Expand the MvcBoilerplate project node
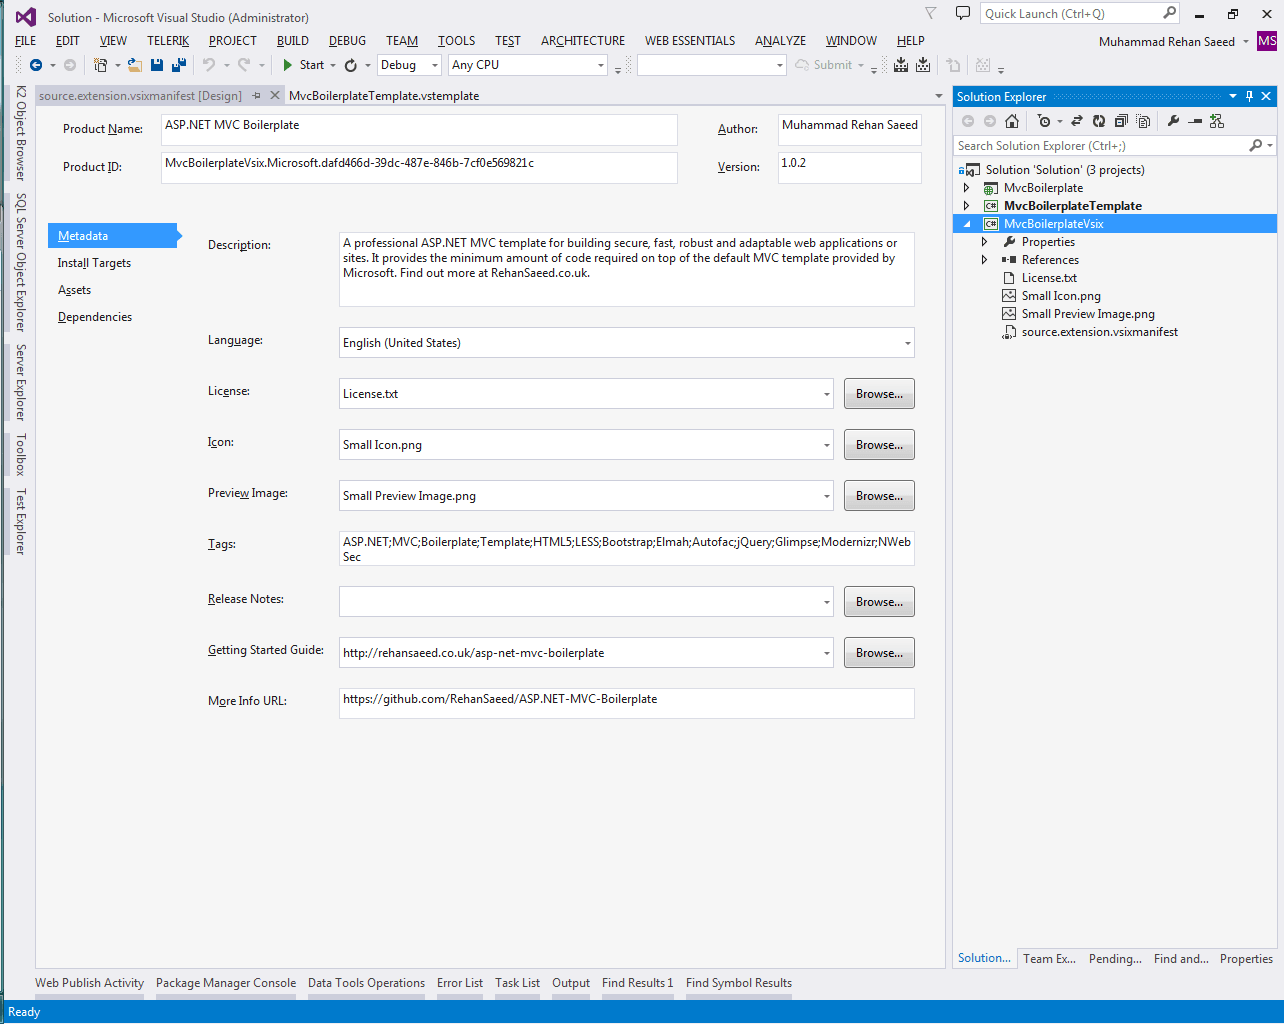 coord(966,187)
